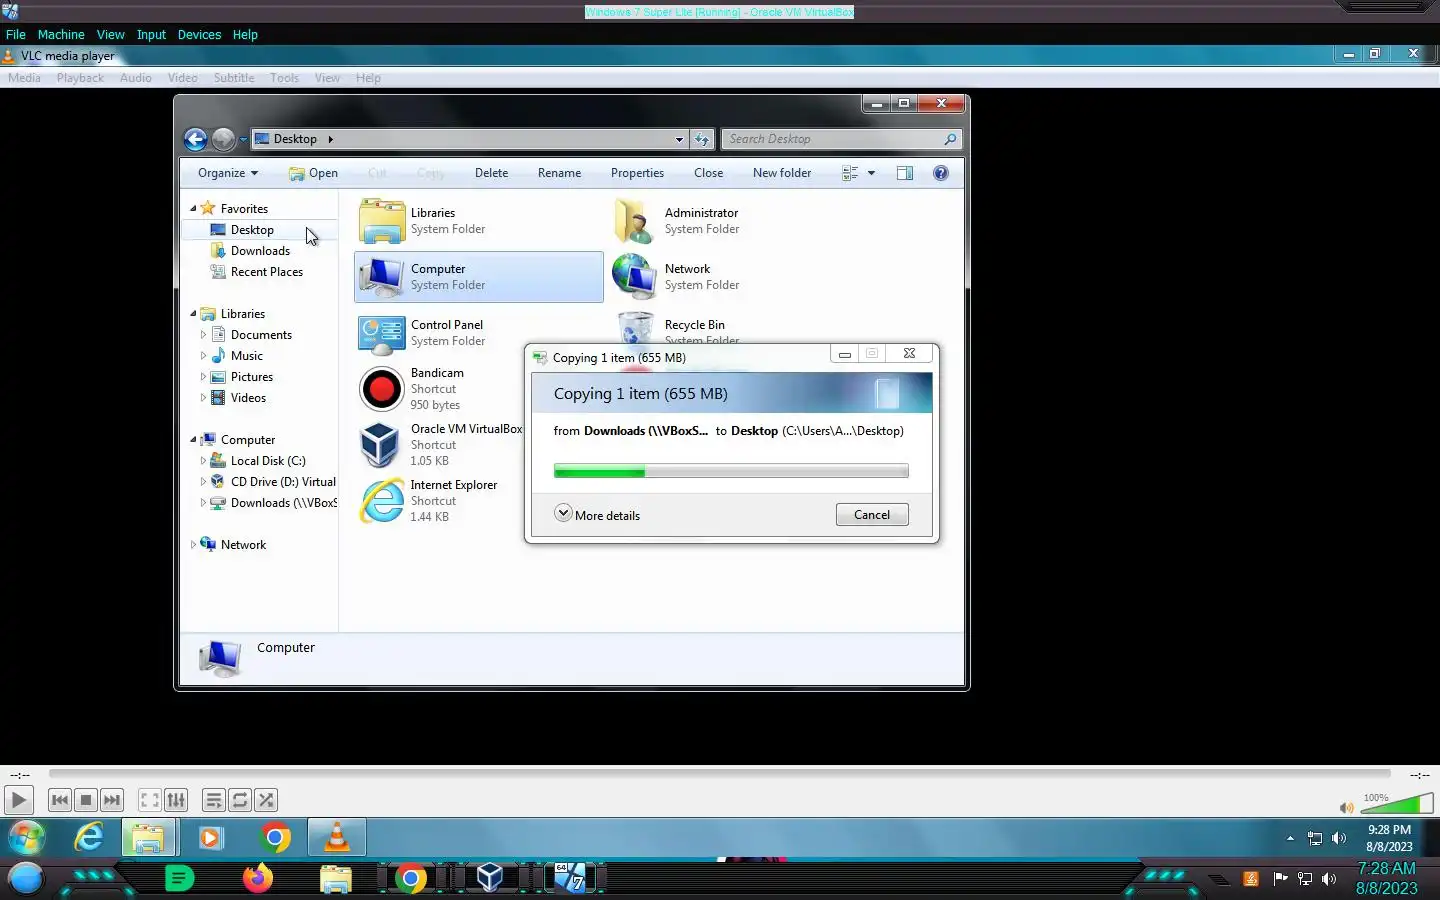Click orange Java icon in host tray
This screenshot has width=1440, height=900.
point(1250,879)
